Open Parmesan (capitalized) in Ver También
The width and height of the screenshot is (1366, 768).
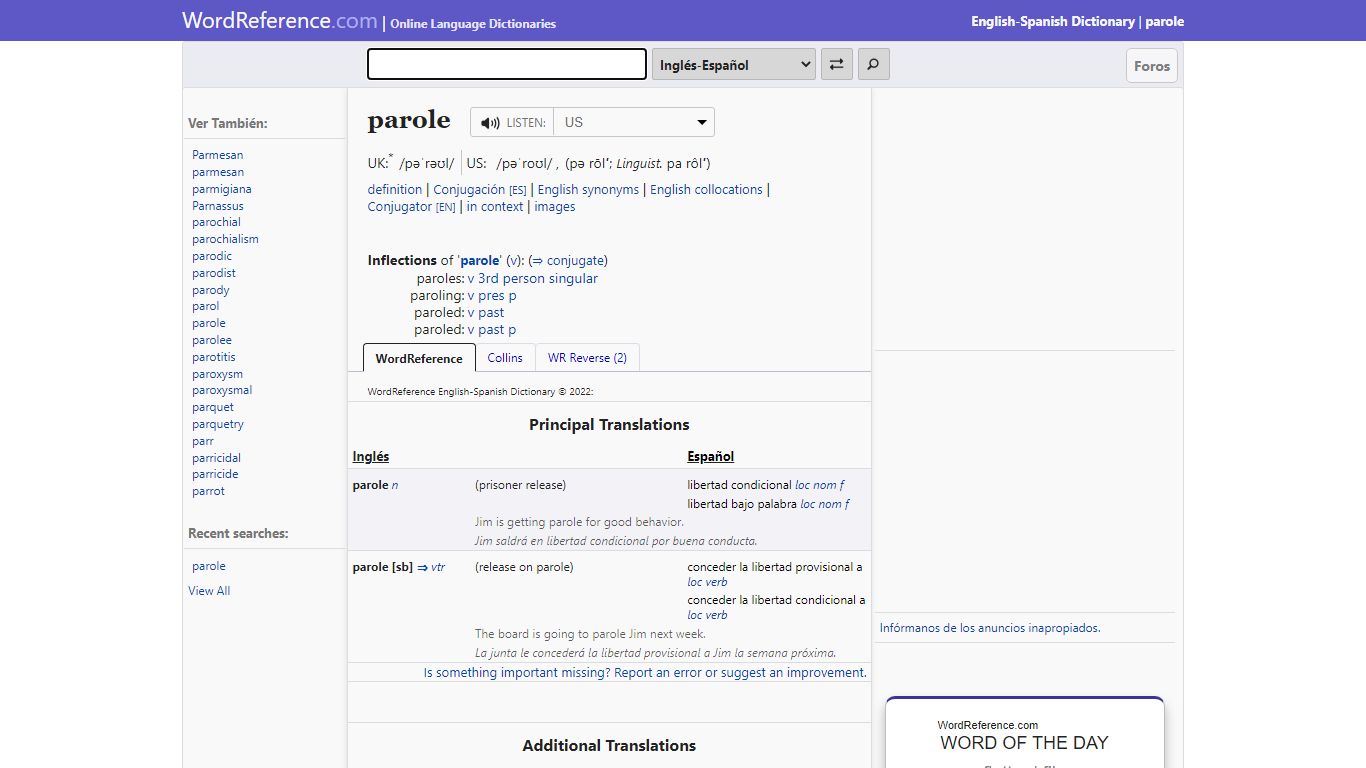pyautogui.click(x=218, y=155)
